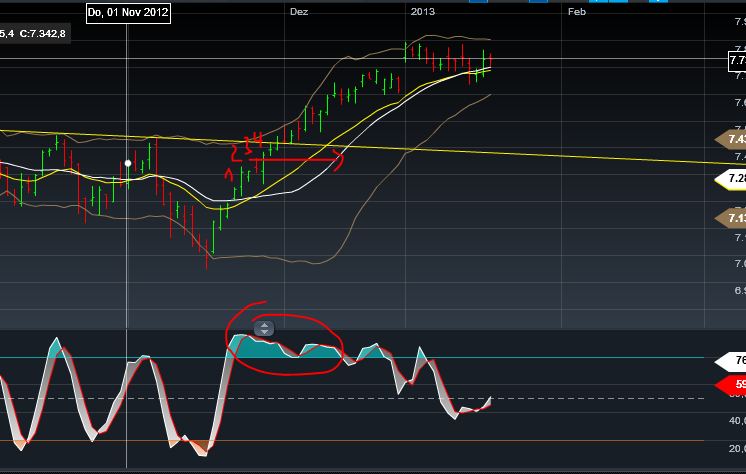746x474 pixels.
Task: Click the 'Feb' time axis label
Action: click(577, 12)
